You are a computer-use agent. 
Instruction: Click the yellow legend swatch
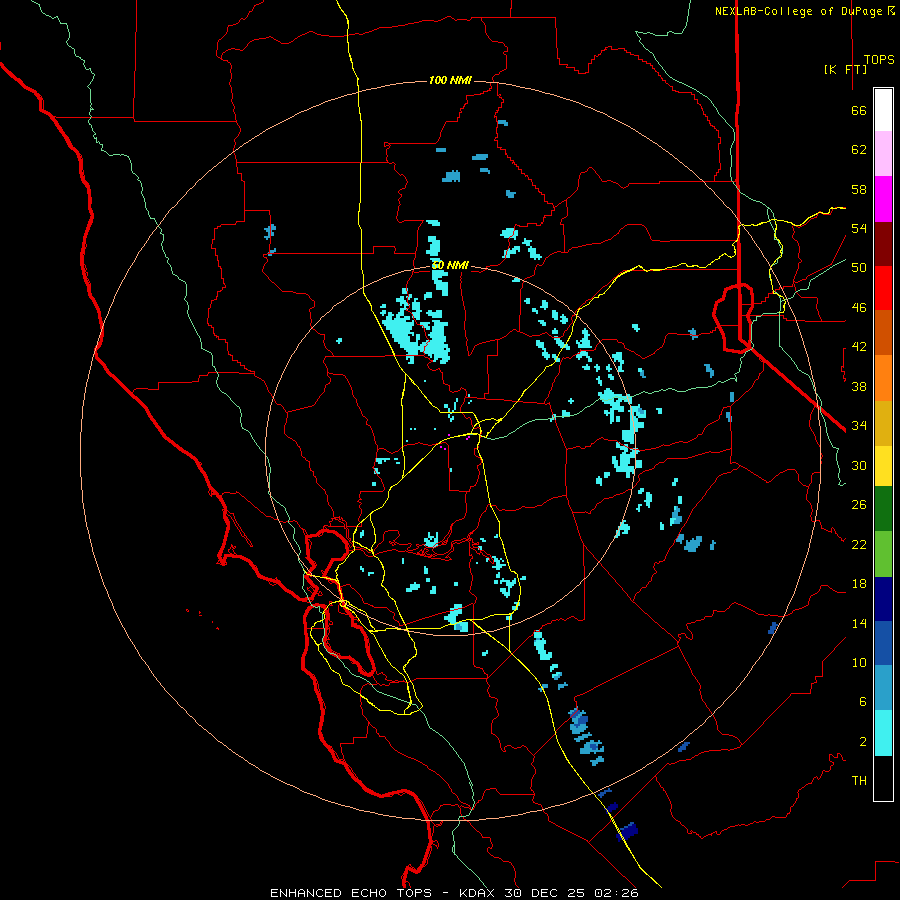click(x=883, y=465)
